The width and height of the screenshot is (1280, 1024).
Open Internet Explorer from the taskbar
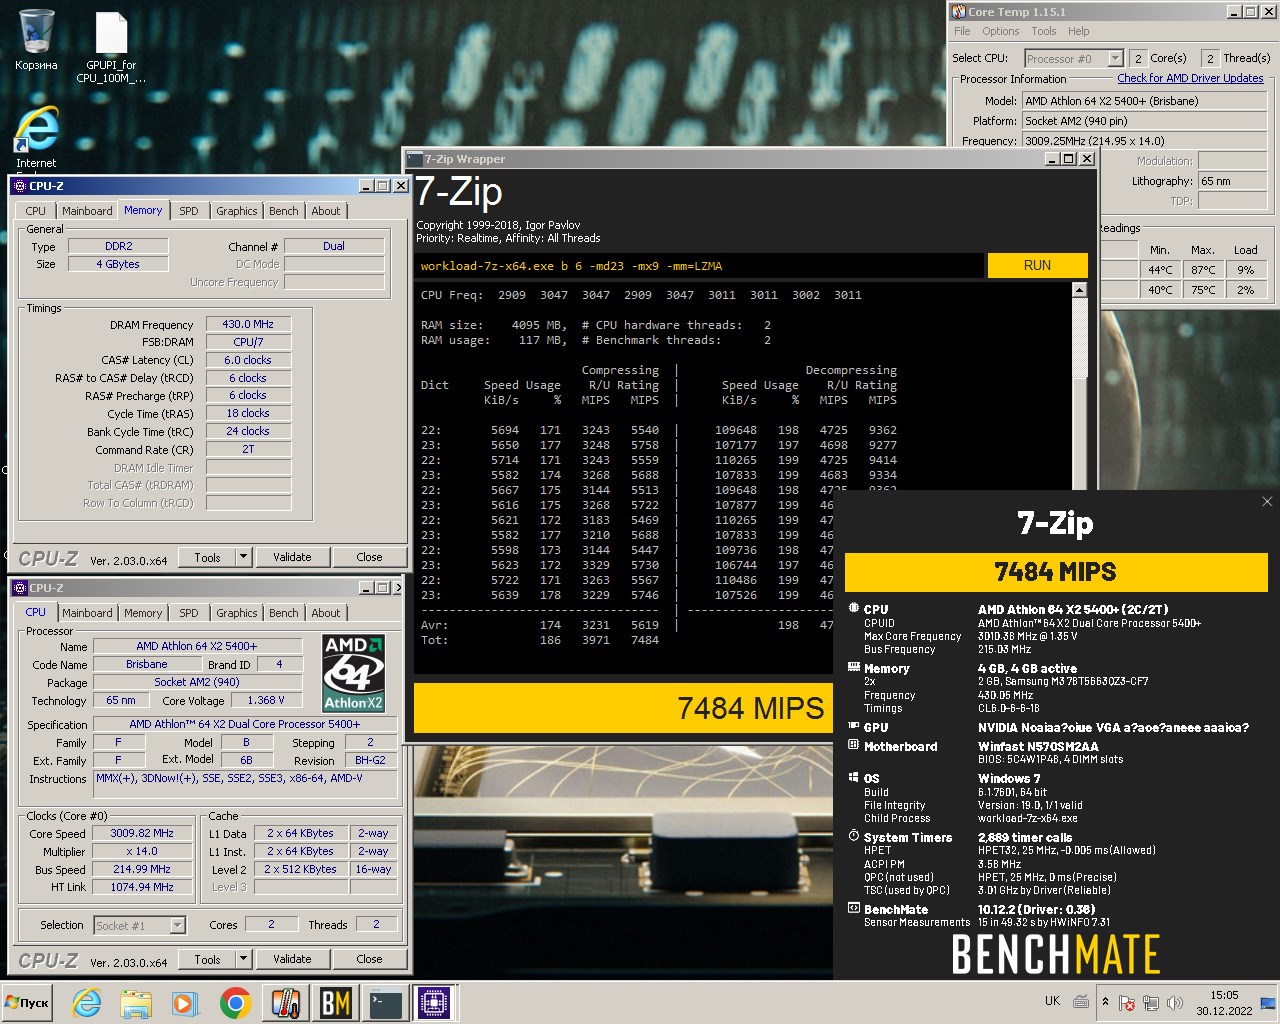pyautogui.click(x=87, y=1003)
